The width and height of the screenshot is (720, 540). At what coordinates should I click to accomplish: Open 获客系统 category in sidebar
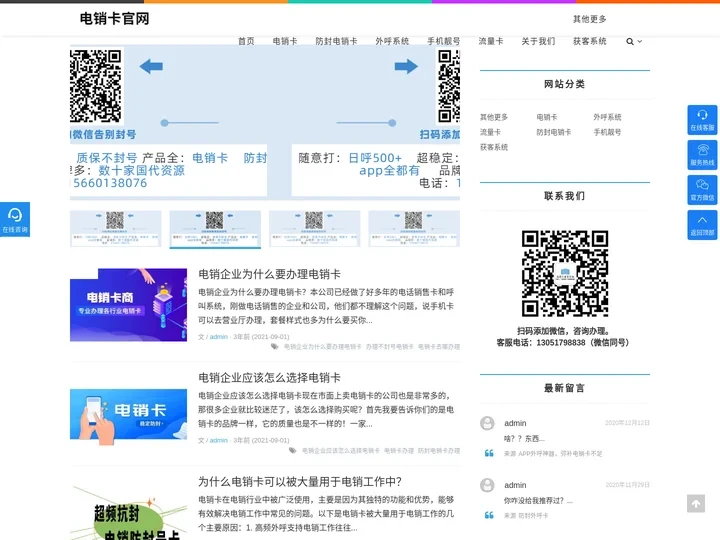point(494,147)
